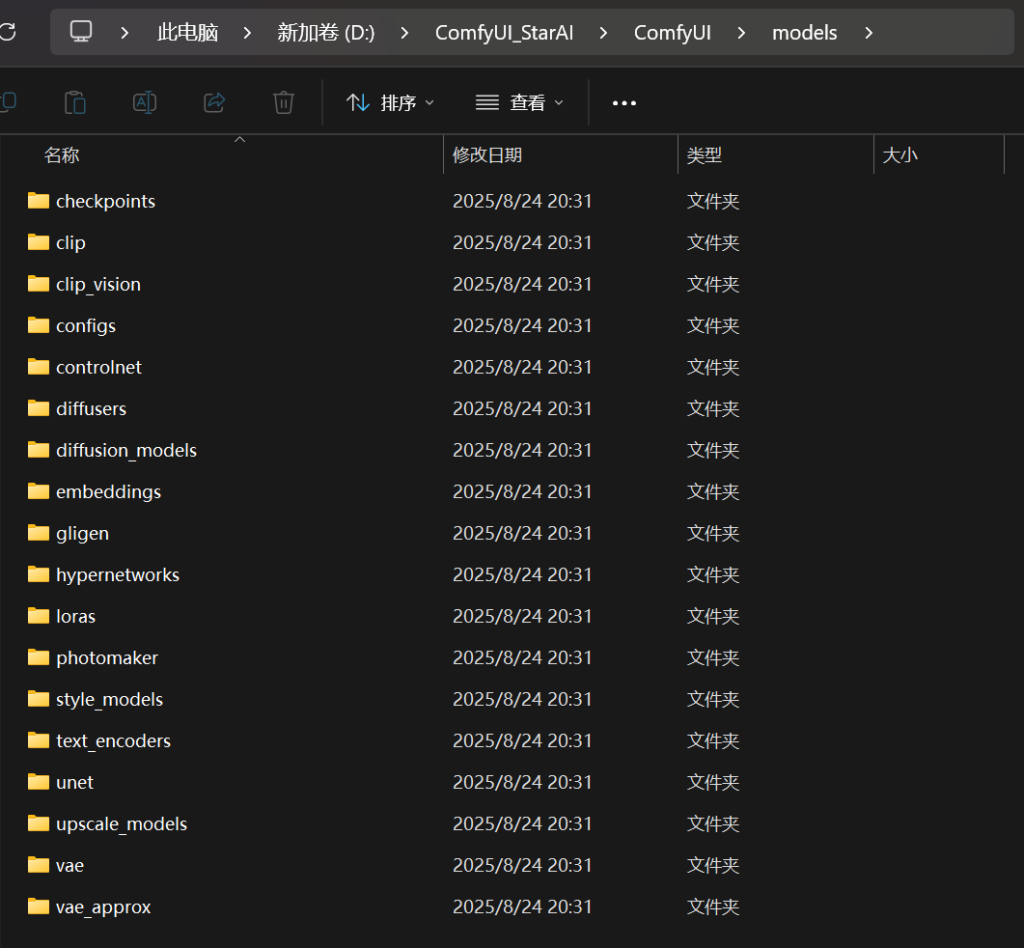
Task: Sort by the 名称 column header
Action: [x=62, y=155]
